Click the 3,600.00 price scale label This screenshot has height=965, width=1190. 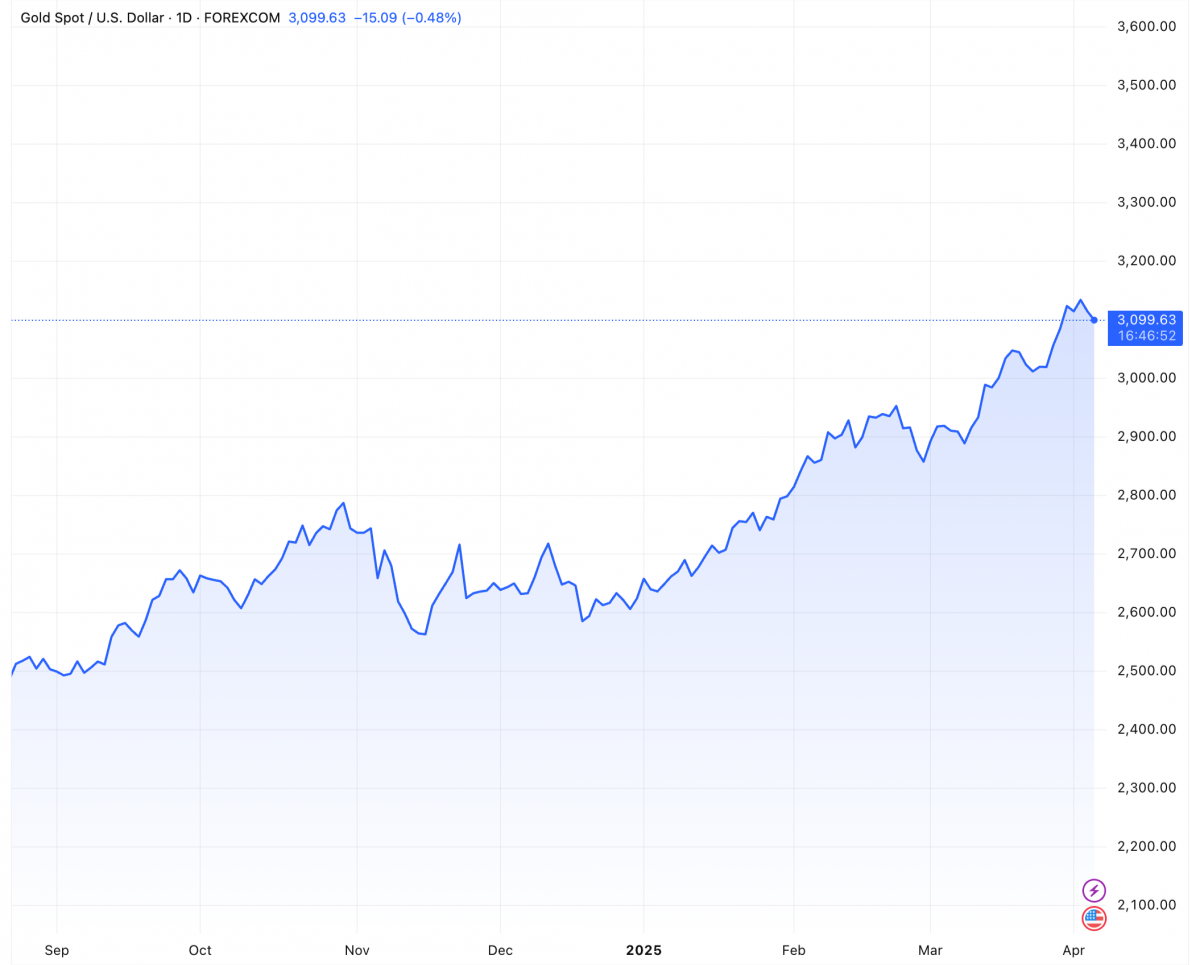1145,26
